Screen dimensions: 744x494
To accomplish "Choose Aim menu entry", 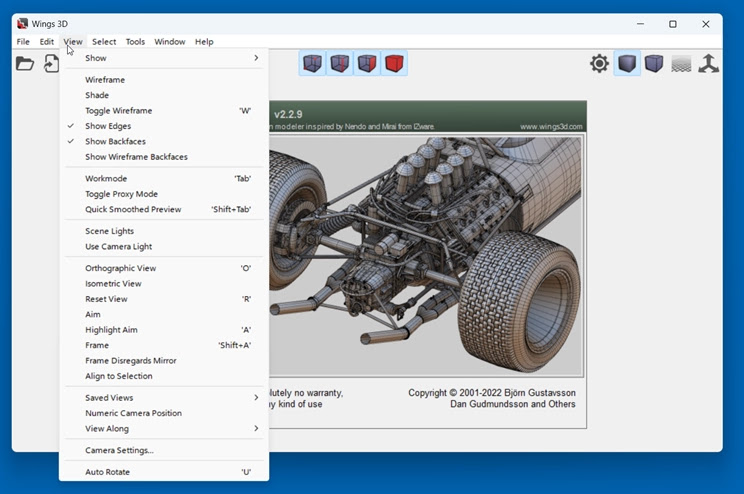I will [164, 314].
